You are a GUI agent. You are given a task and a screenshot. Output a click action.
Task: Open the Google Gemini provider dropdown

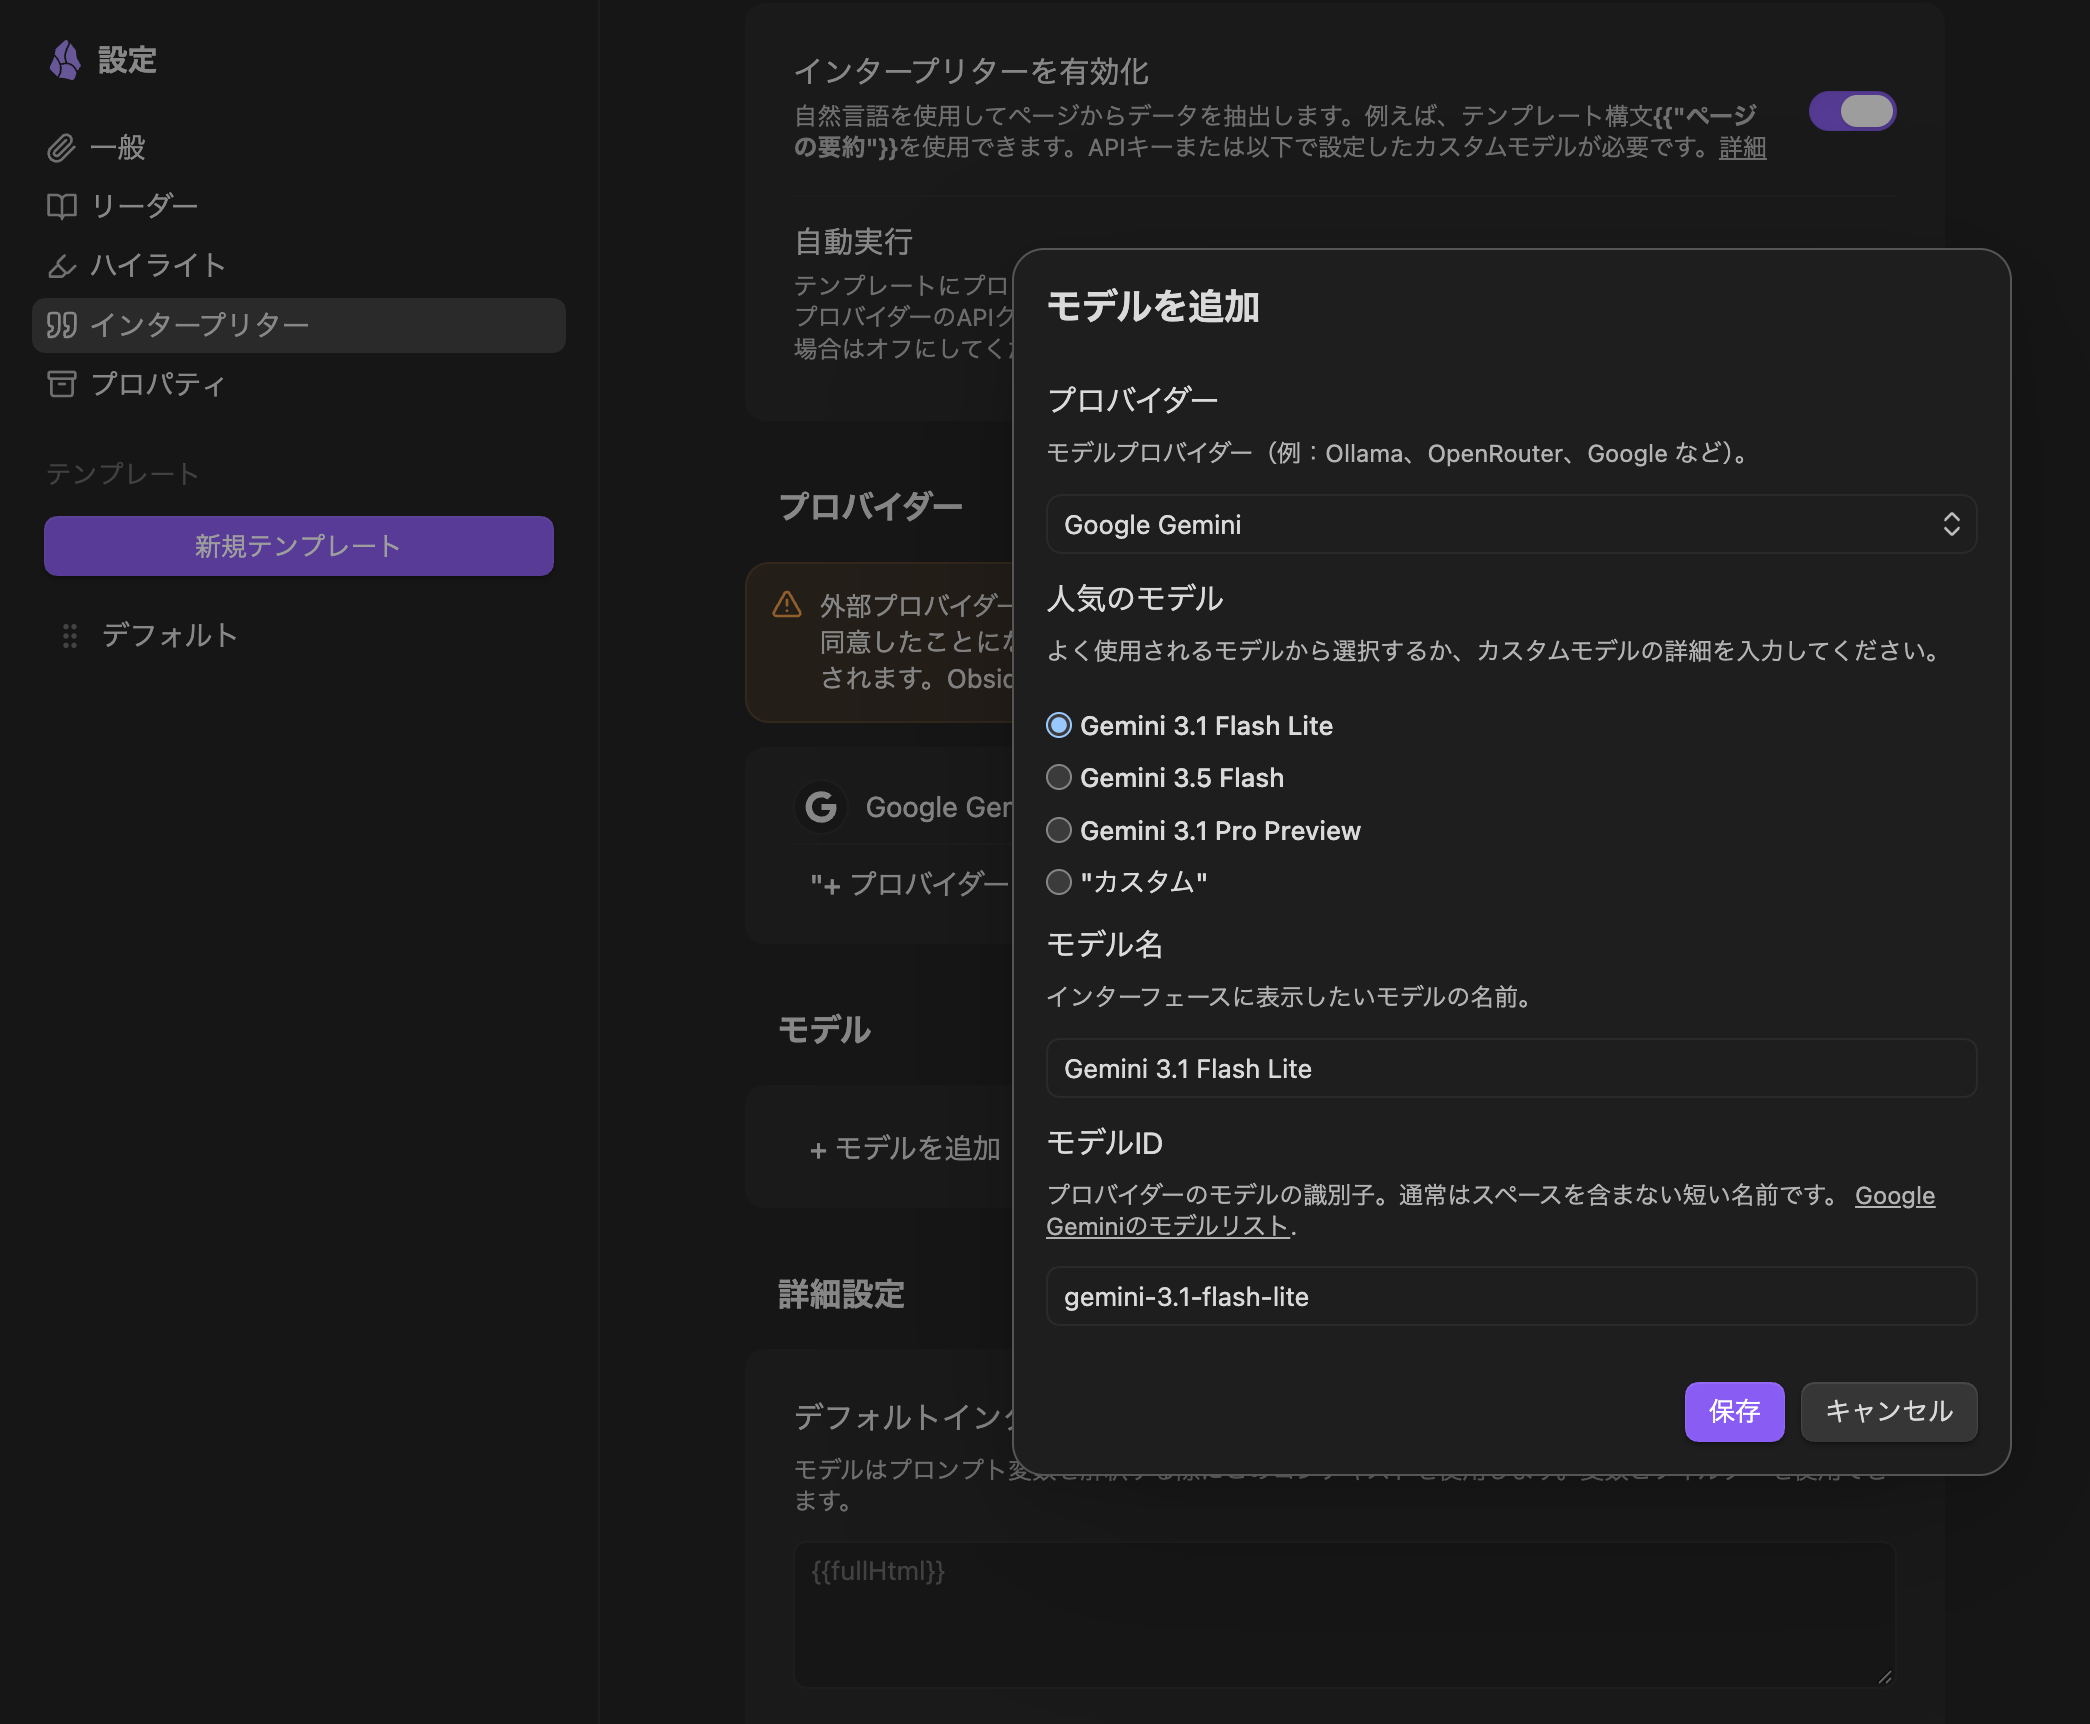pyautogui.click(x=1511, y=525)
